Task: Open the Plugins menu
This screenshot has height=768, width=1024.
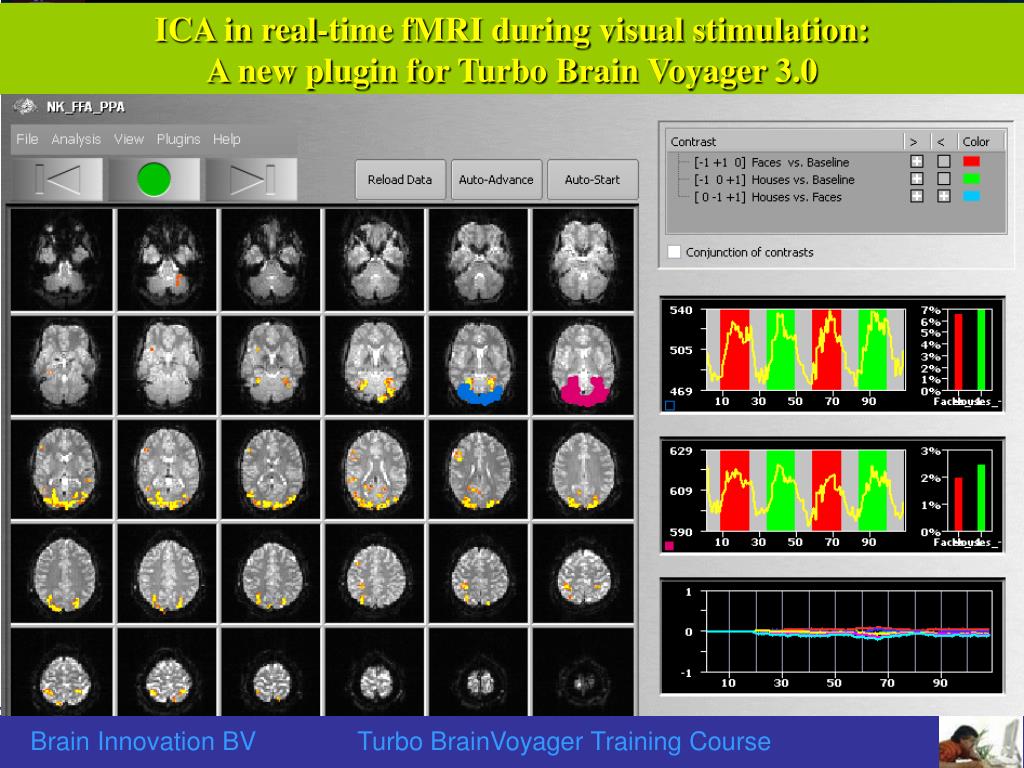Action: click(x=178, y=139)
